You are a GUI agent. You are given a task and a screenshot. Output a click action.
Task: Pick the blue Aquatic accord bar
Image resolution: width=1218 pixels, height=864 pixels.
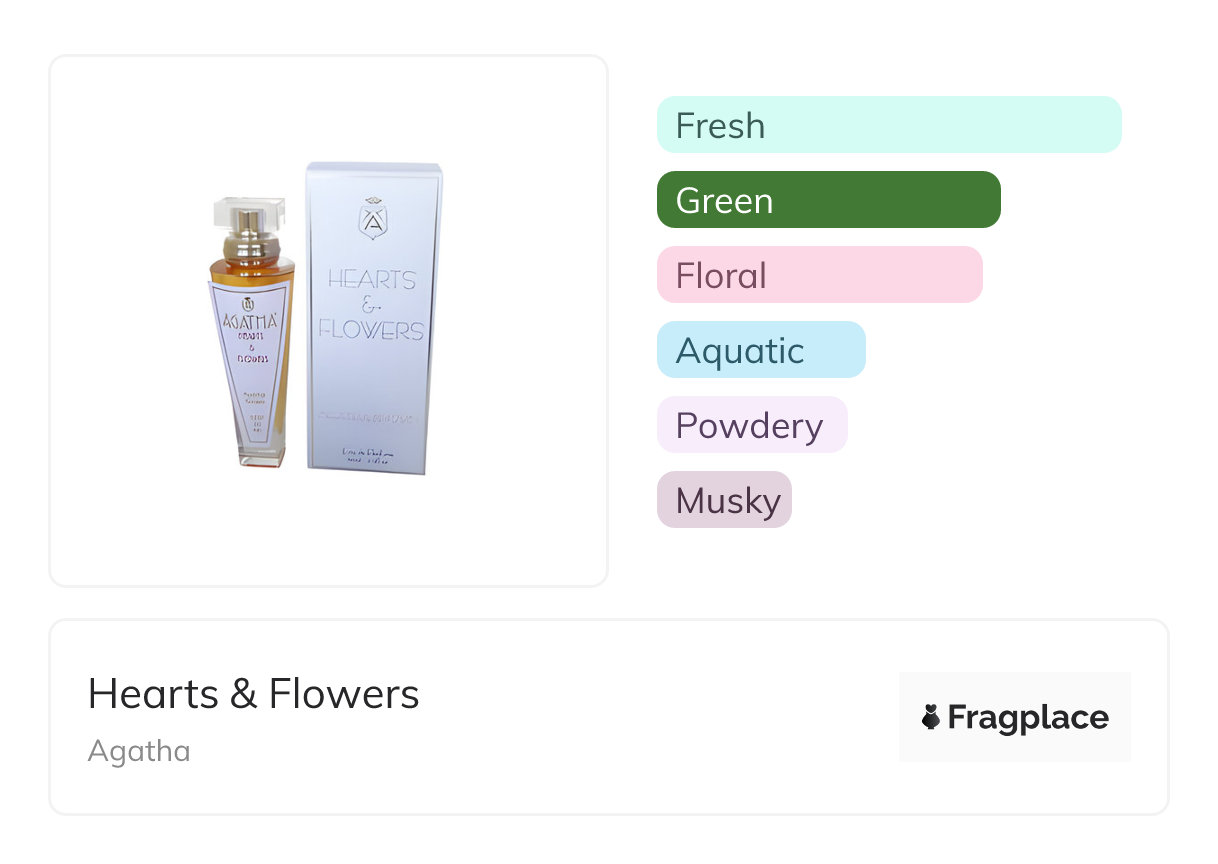pos(760,350)
